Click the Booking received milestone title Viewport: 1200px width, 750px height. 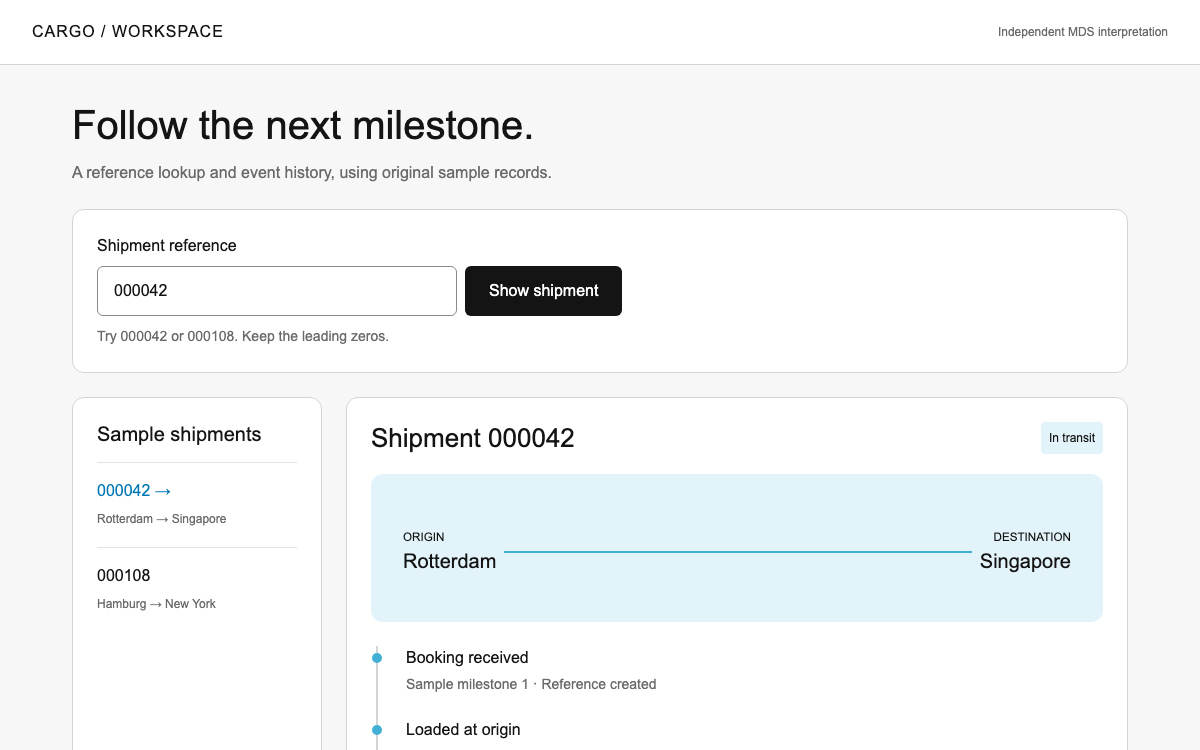[467, 658]
